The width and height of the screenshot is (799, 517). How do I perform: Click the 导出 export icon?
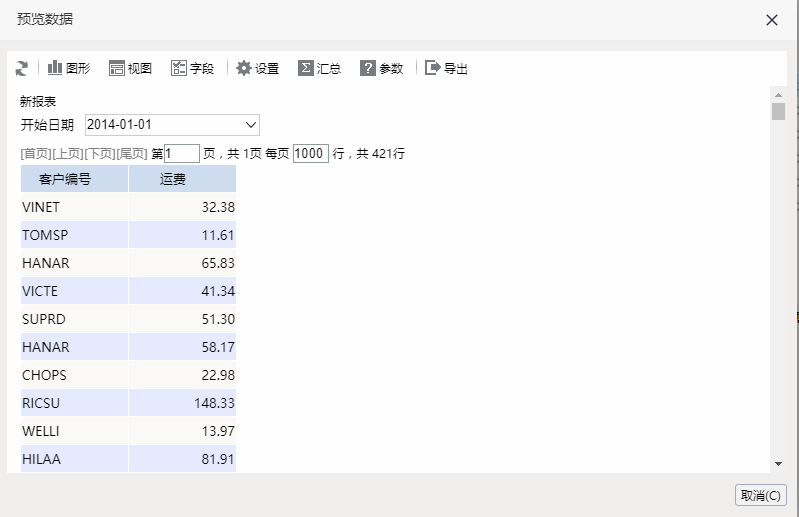click(433, 68)
